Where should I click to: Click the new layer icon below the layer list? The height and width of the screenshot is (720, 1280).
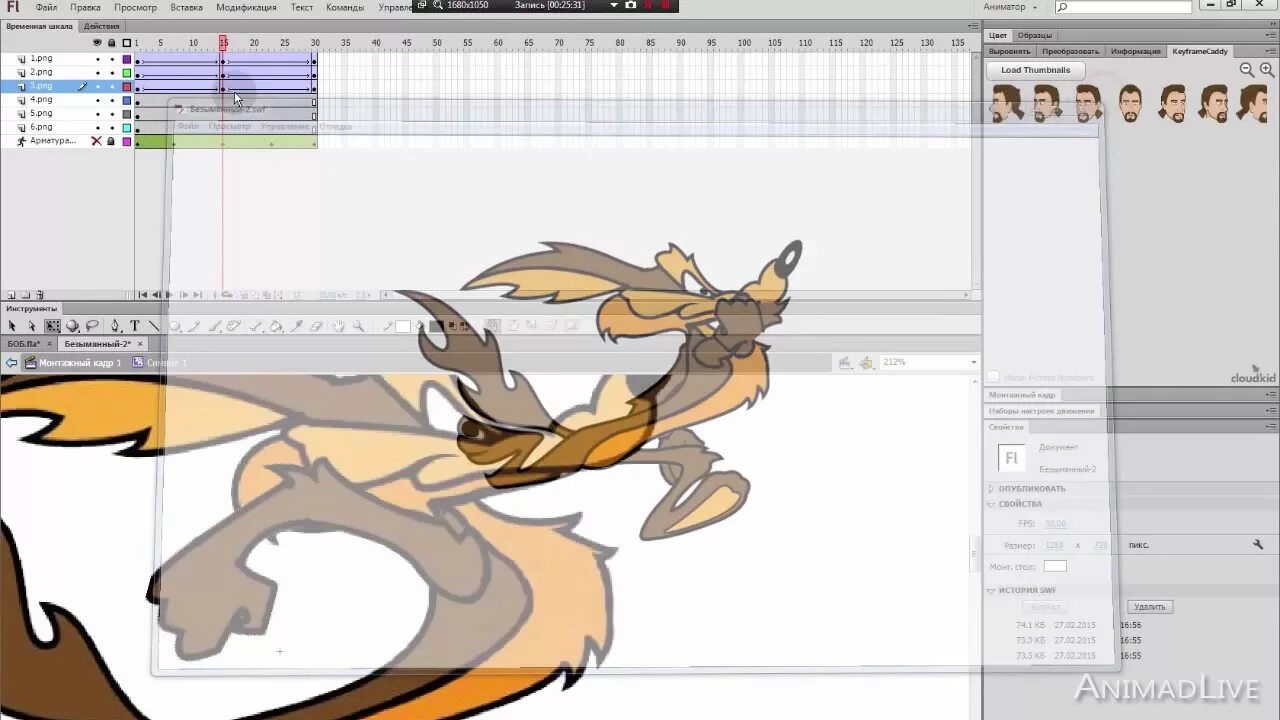[11, 295]
